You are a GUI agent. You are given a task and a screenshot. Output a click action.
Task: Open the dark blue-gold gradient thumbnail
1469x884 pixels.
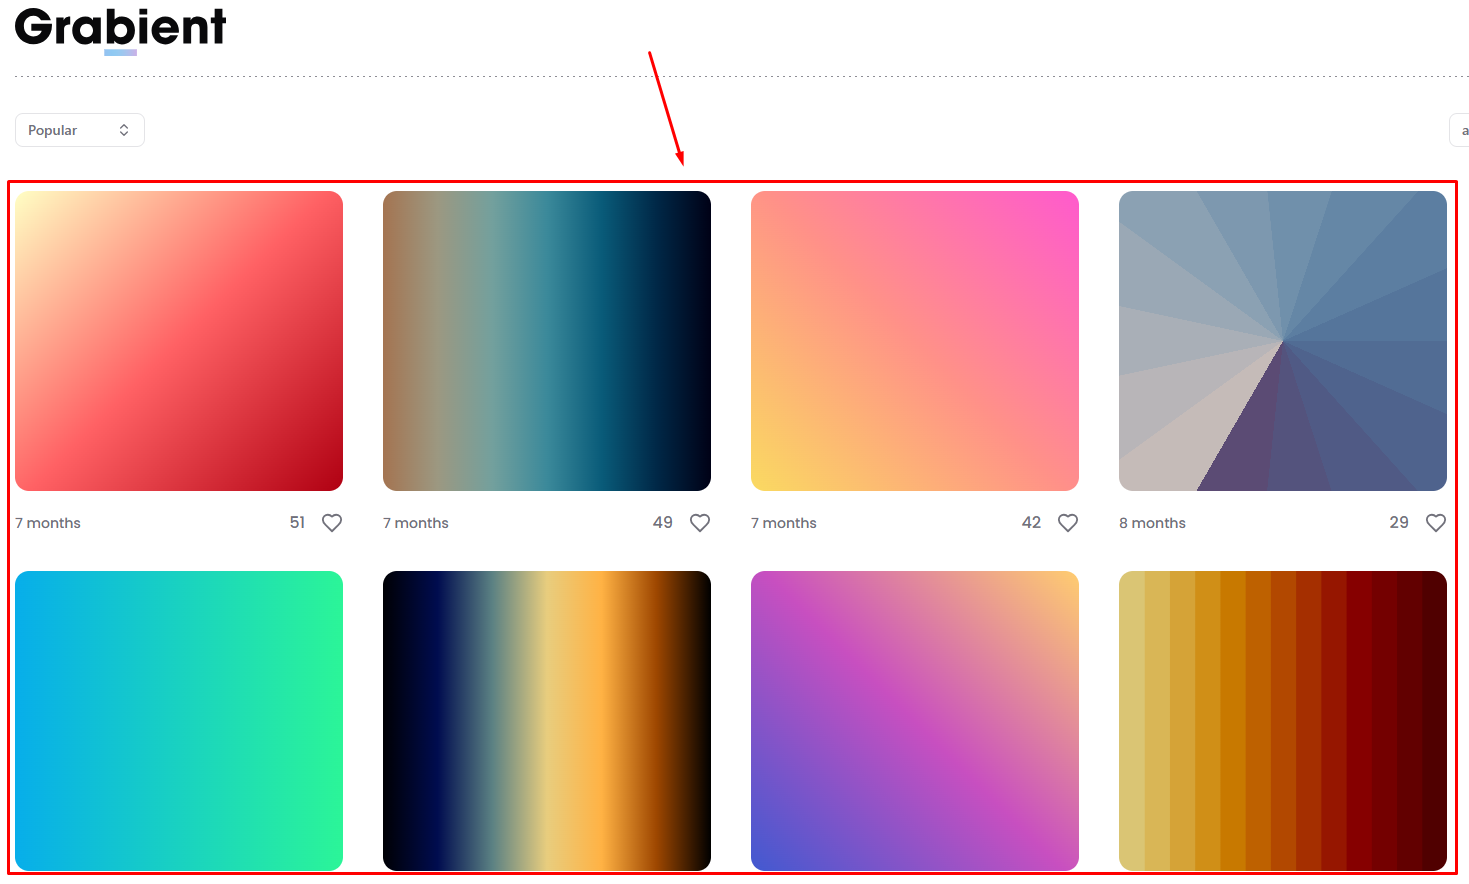tap(546, 719)
